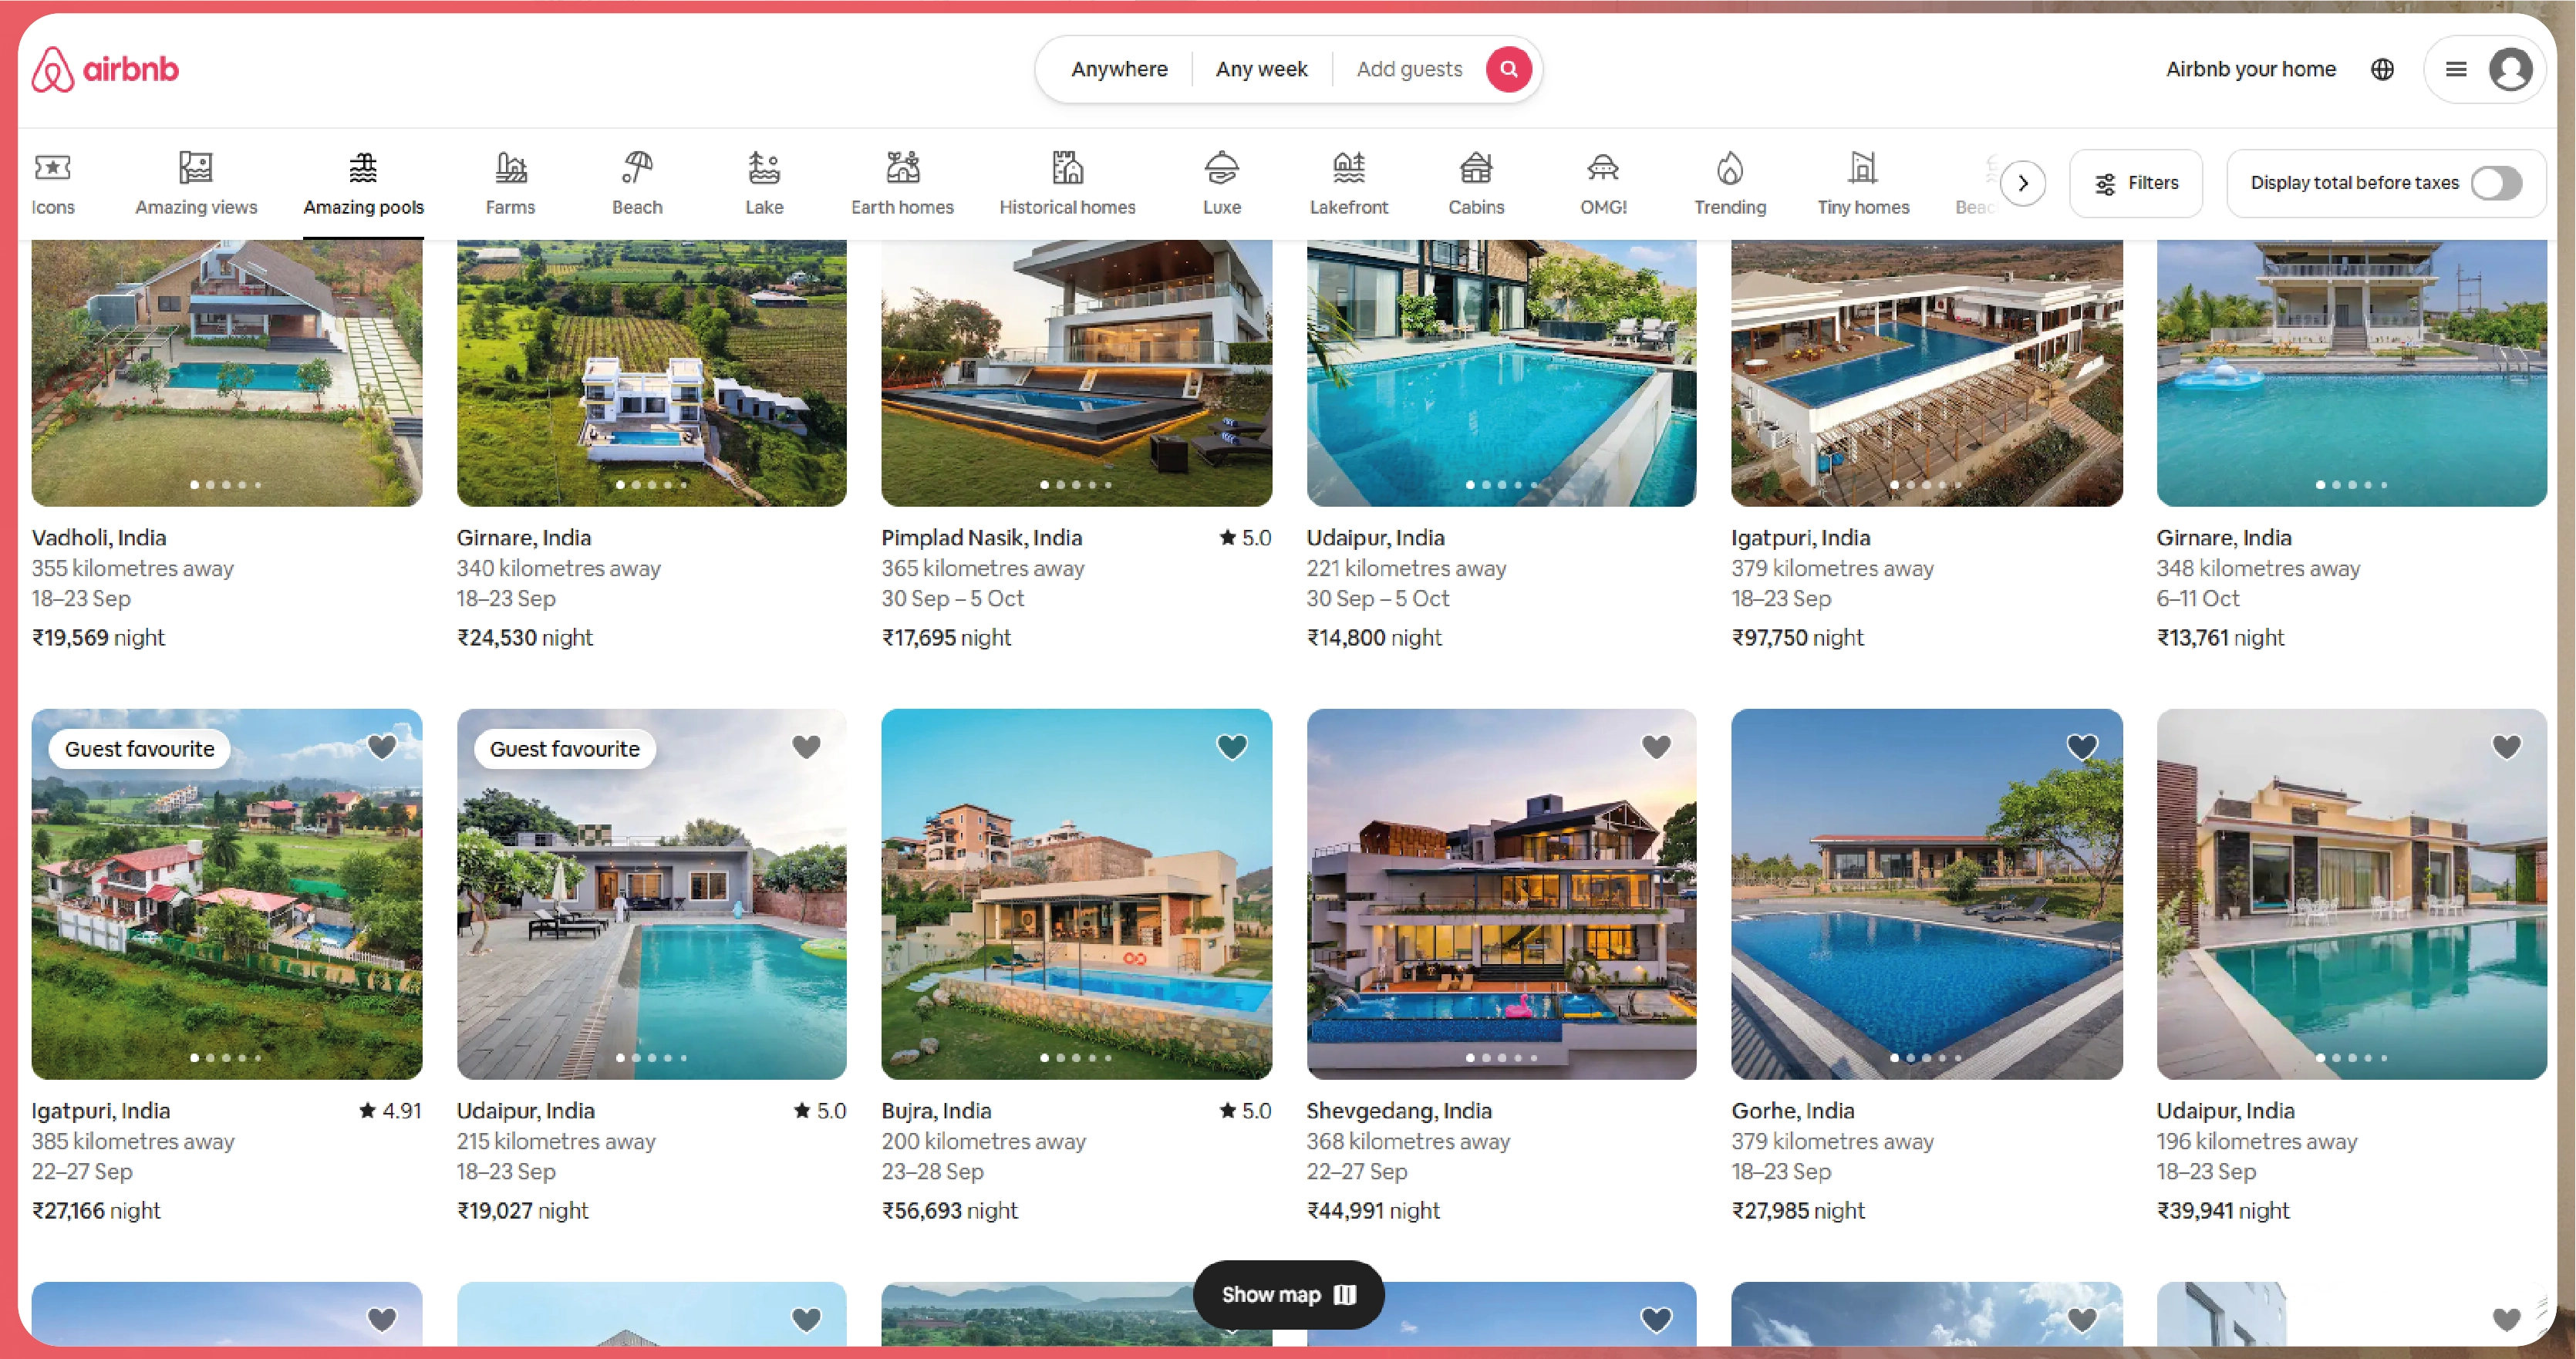2576x1359 pixels.
Task: Favourite the Udaipur ₹39,941 listing heart
Action: click(x=2506, y=746)
